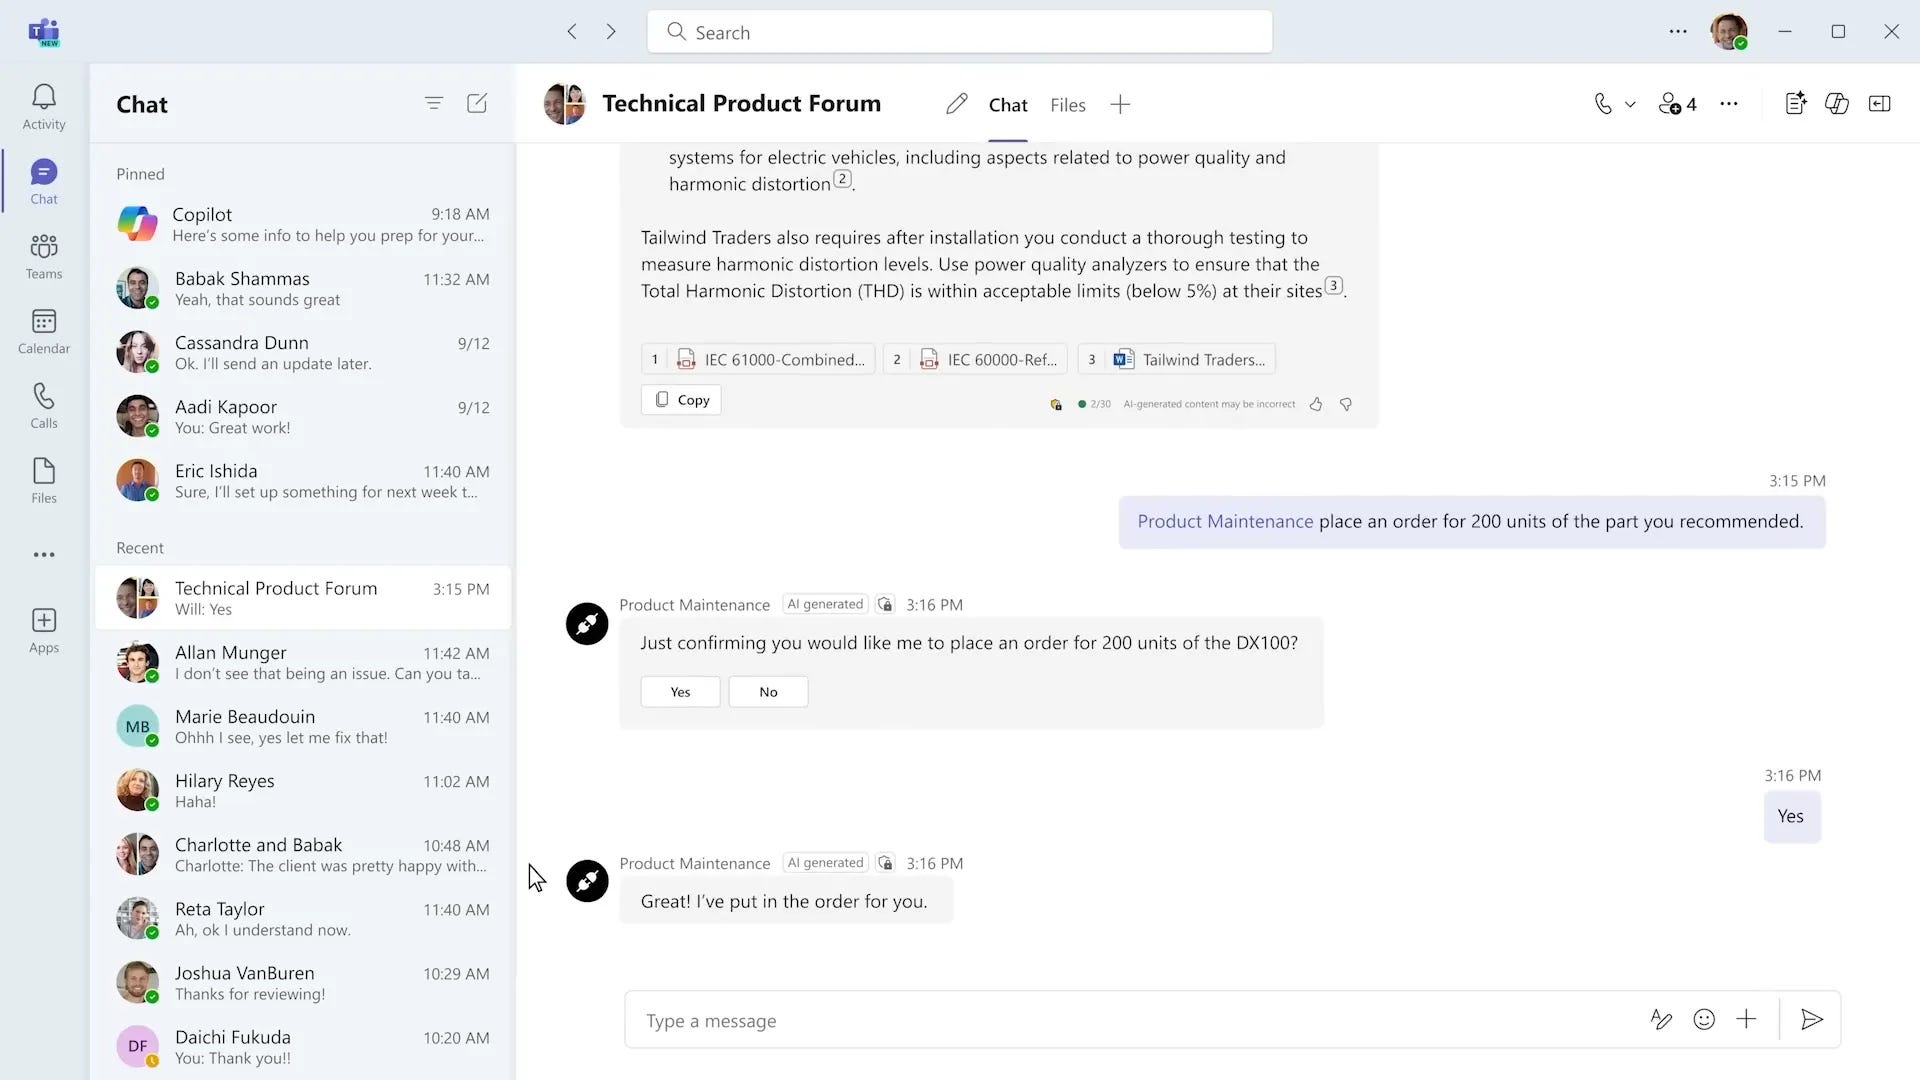The width and height of the screenshot is (1920, 1080).
Task: Select the Chat tab in the header
Action: pos(1007,104)
